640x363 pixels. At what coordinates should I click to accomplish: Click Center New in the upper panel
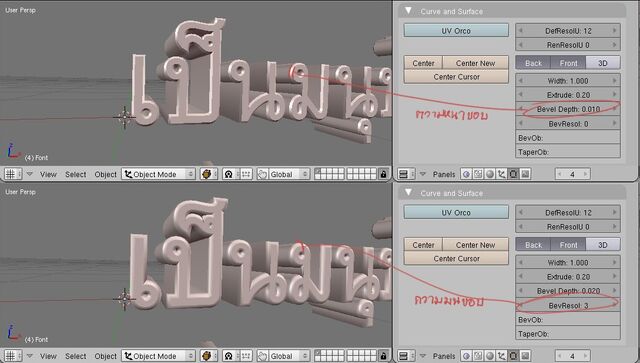pyautogui.click(x=476, y=63)
